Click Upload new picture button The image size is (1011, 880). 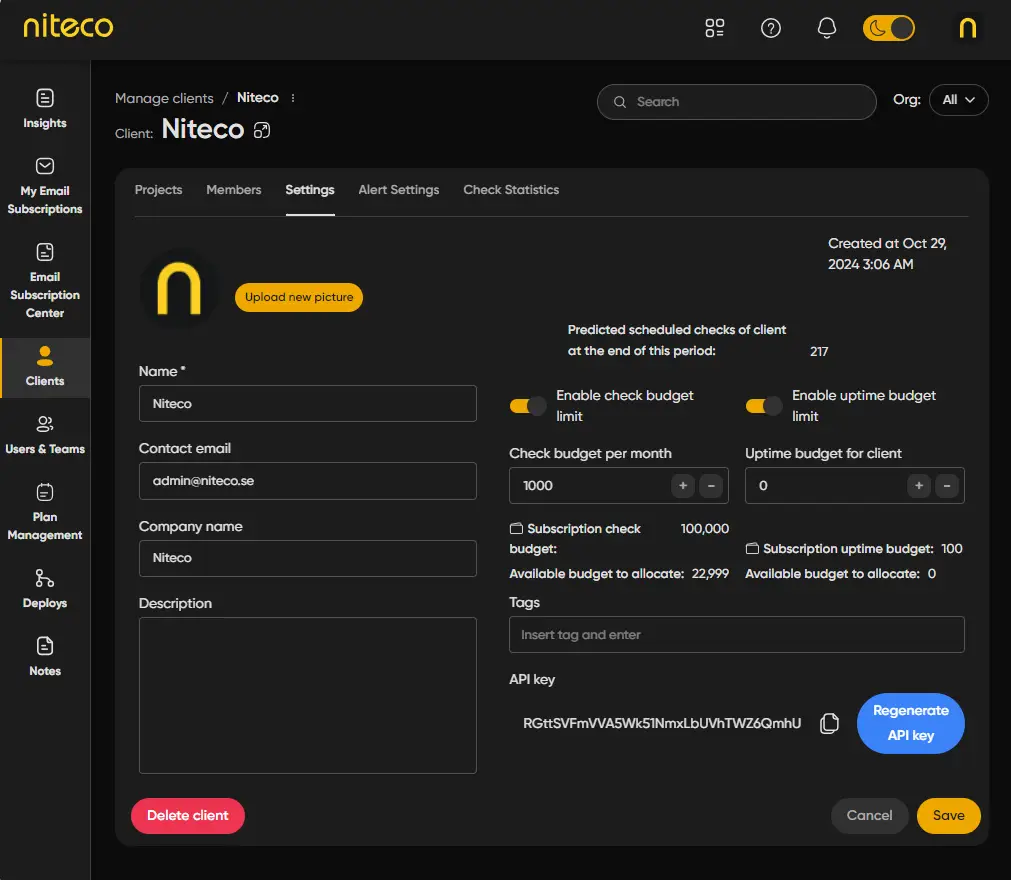pos(299,297)
